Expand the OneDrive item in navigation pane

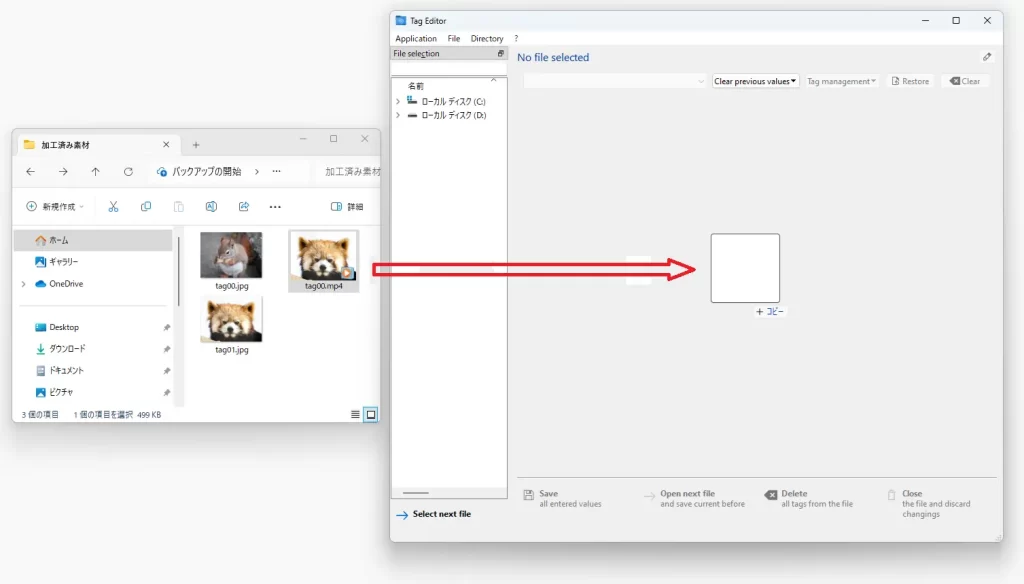click(23, 284)
